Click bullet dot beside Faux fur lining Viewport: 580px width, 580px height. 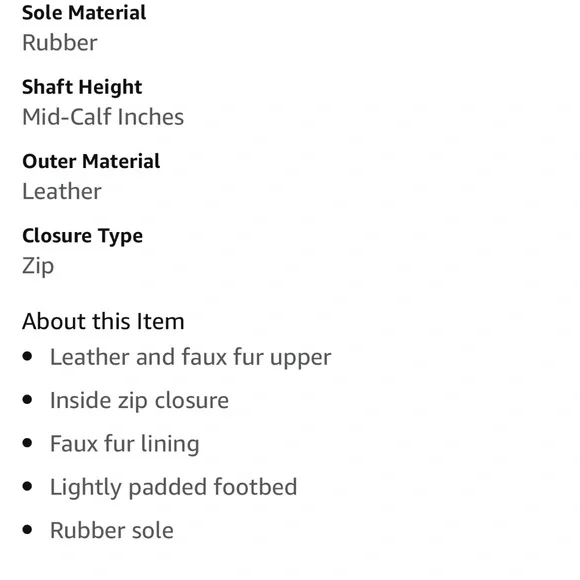point(27,443)
